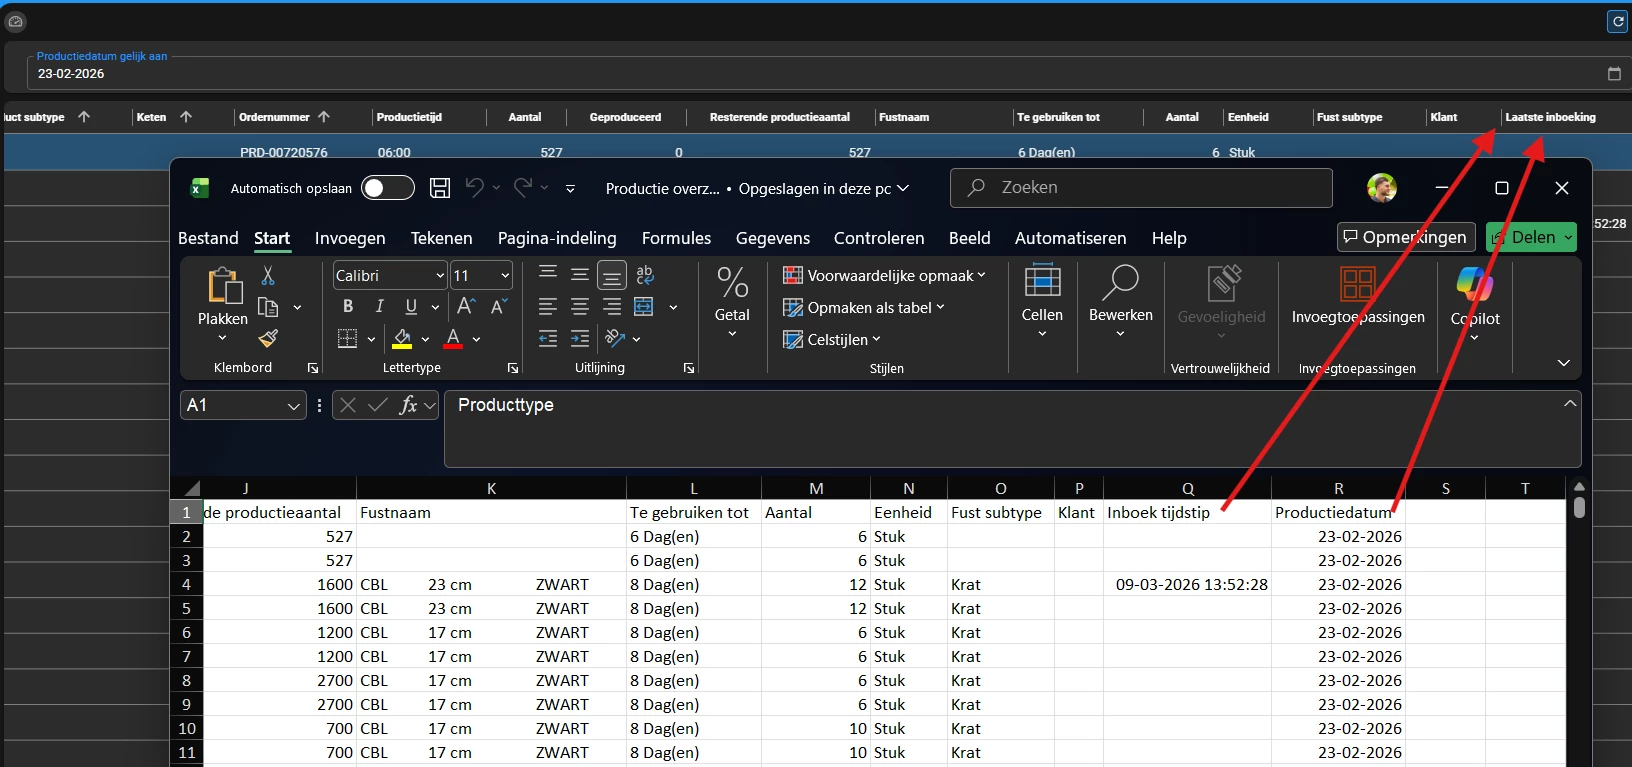The width and height of the screenshot is (1632, 767).
Task: Click the Save floppy disk icon
Action: (440, 188)
